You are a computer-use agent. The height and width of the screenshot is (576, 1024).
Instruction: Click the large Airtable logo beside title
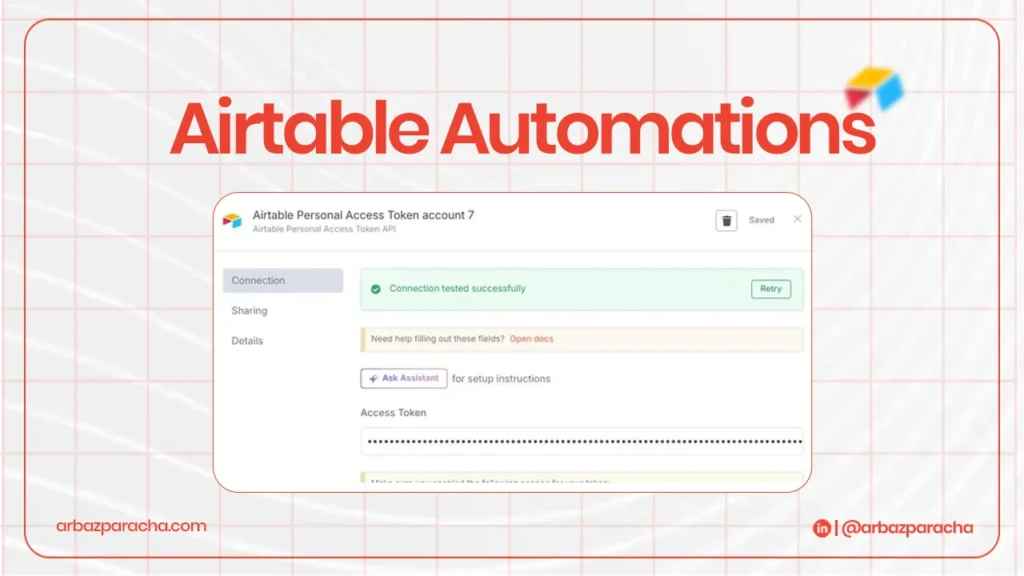pyautogui.click(x=875, y=89)
